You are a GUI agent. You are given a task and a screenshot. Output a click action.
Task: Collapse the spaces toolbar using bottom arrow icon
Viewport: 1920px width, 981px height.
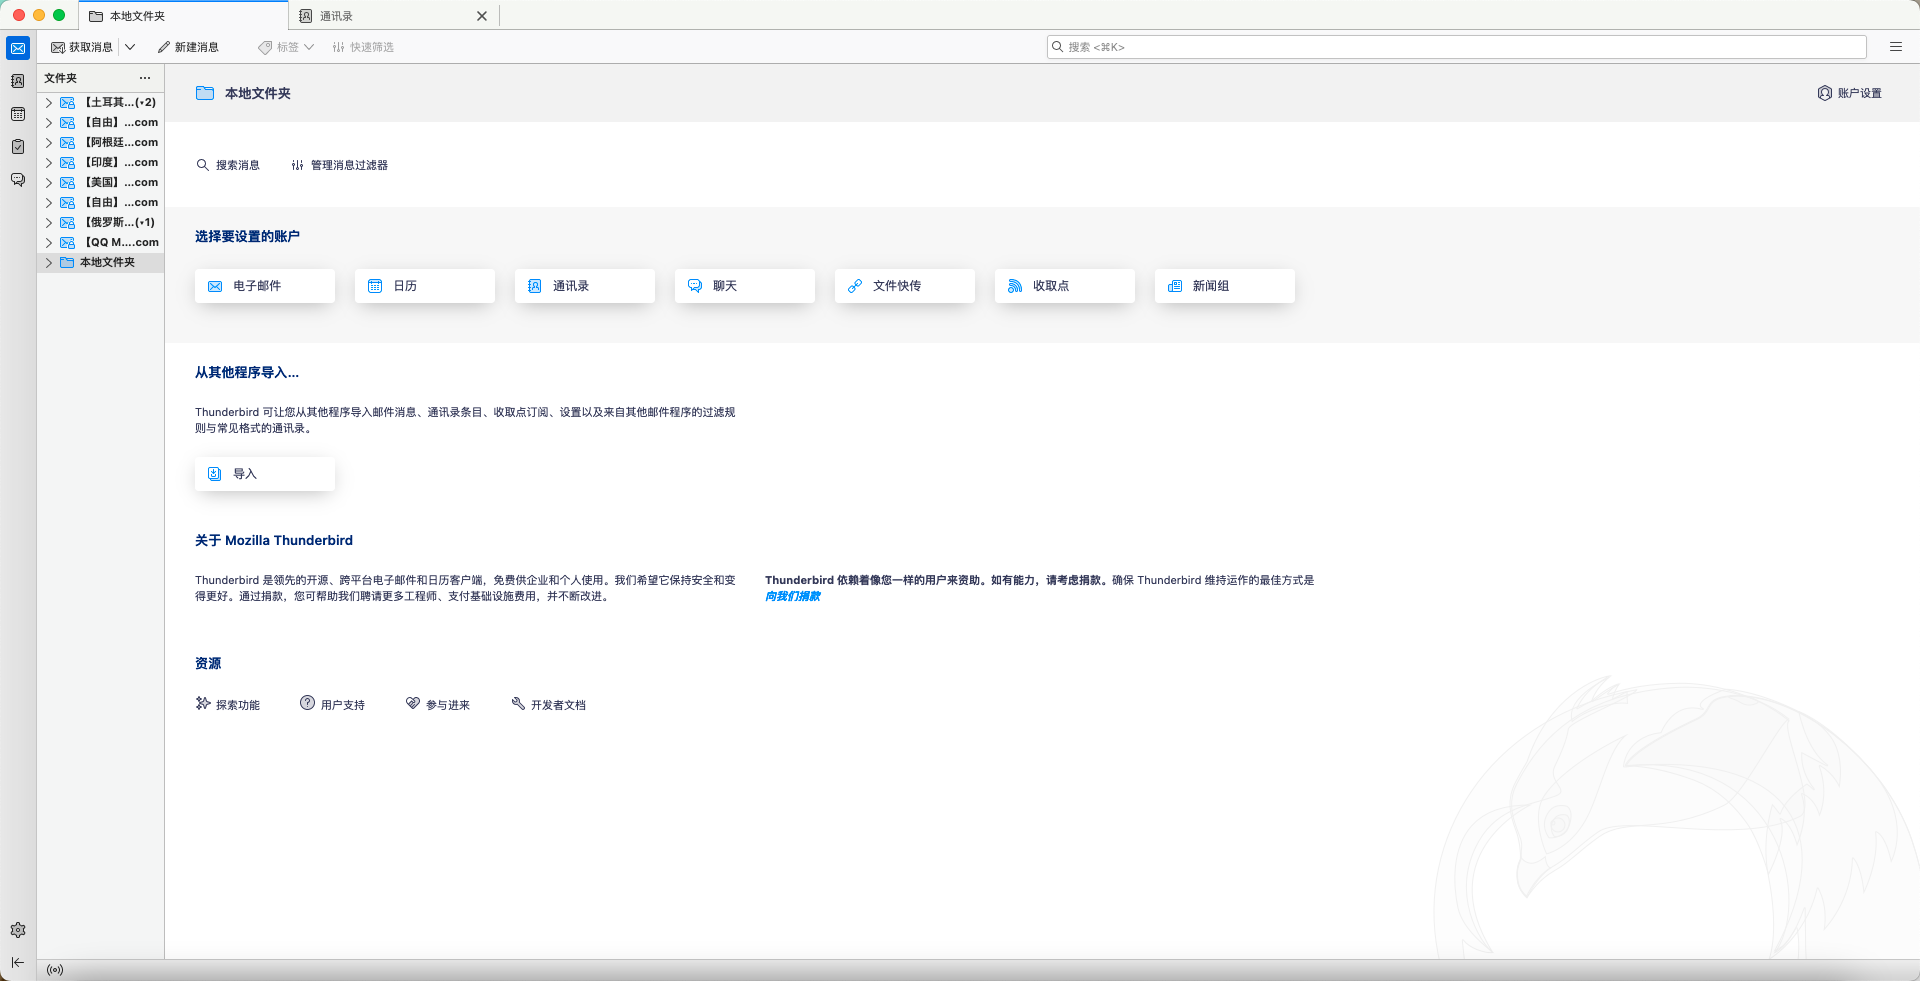(18, 962)
